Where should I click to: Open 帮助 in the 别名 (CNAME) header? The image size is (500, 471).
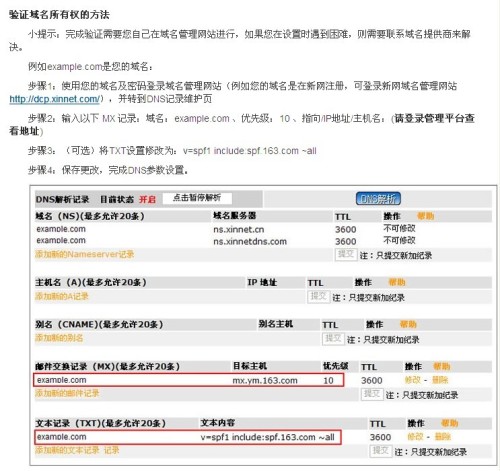click(408, 324)
